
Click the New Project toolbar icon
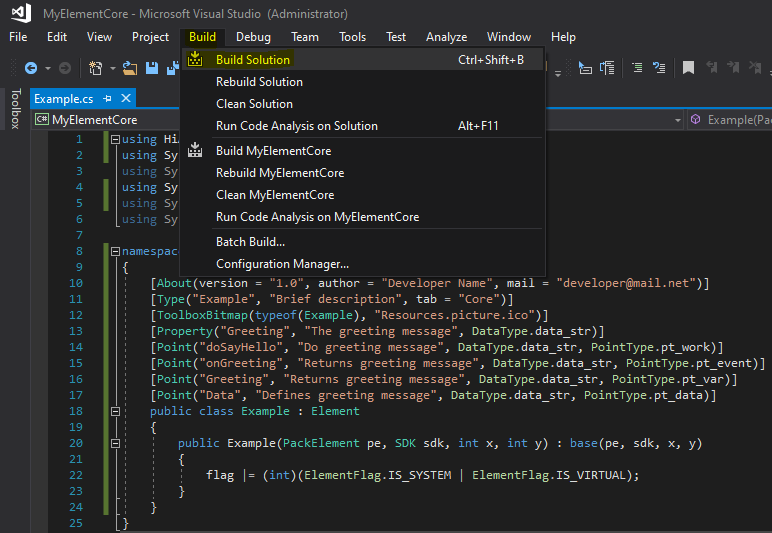pos(96,68)
